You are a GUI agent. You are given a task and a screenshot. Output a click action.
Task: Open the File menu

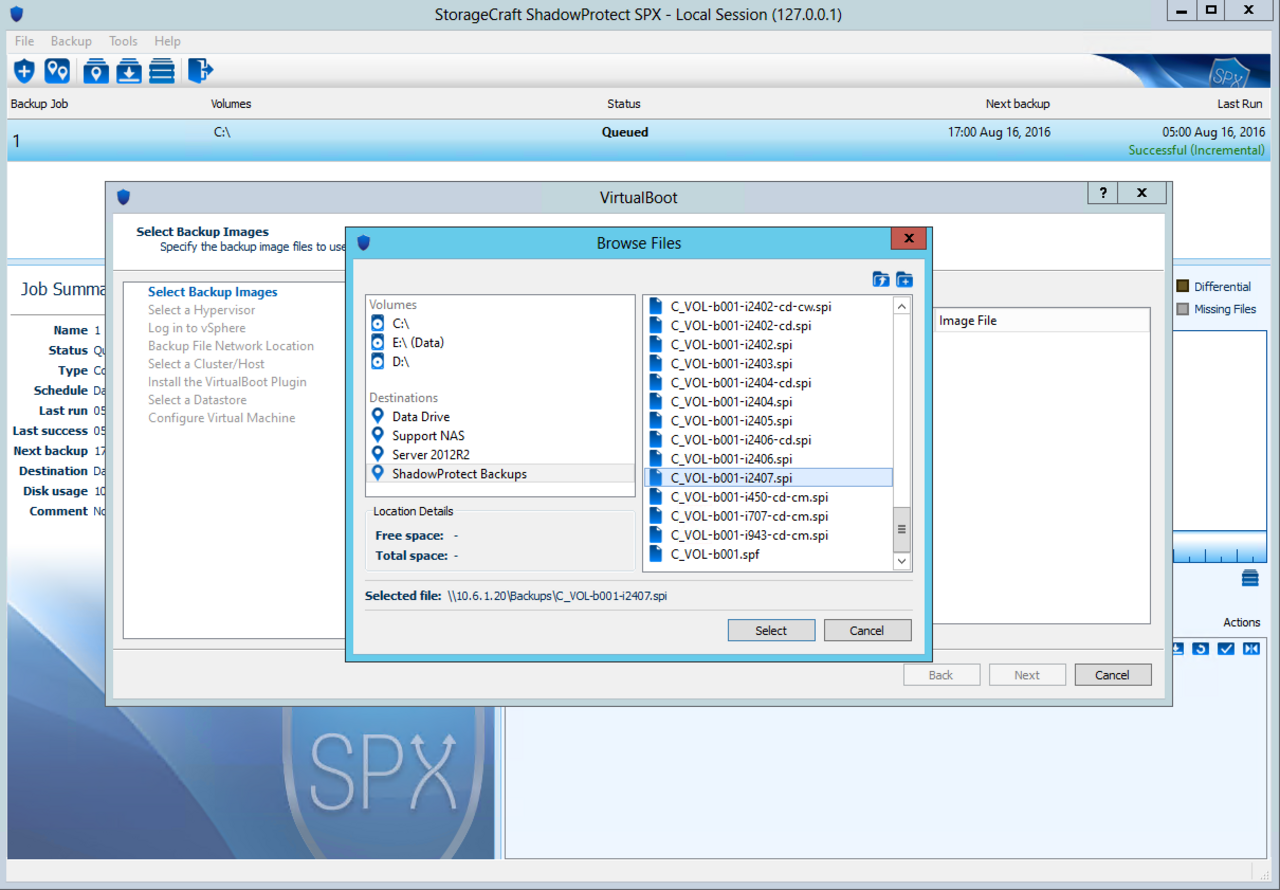point(23,41)
